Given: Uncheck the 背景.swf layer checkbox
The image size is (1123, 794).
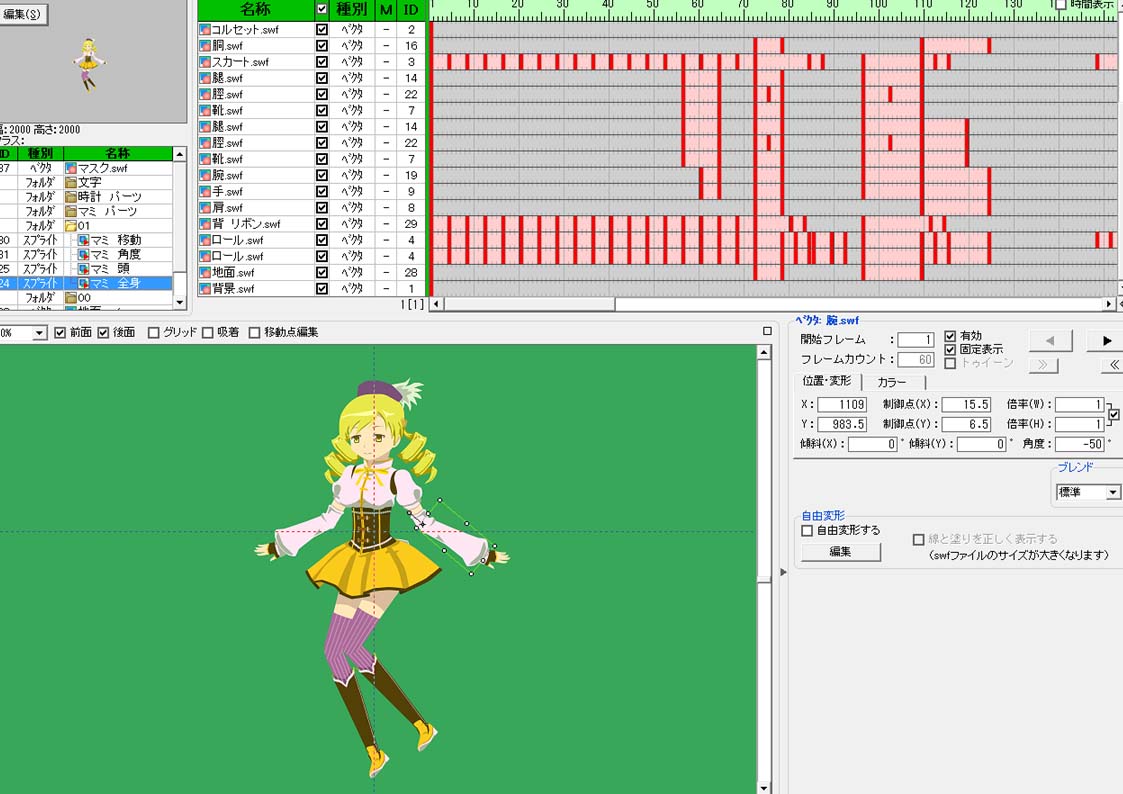Looking at the screenshot, I should click(x=322, y=289).
